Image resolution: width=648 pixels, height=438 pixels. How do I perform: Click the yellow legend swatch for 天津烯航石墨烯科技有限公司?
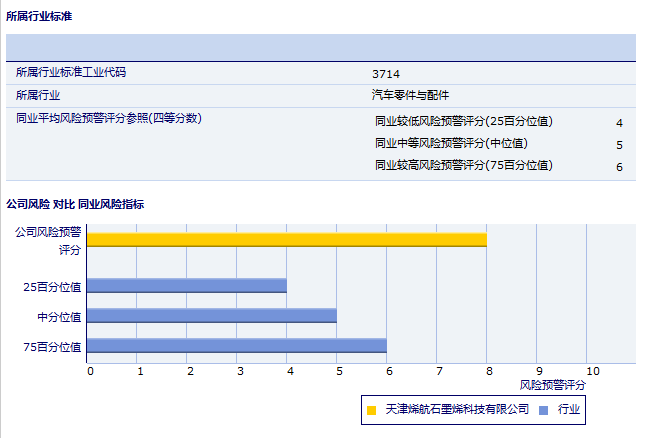[x=372, y=410]
